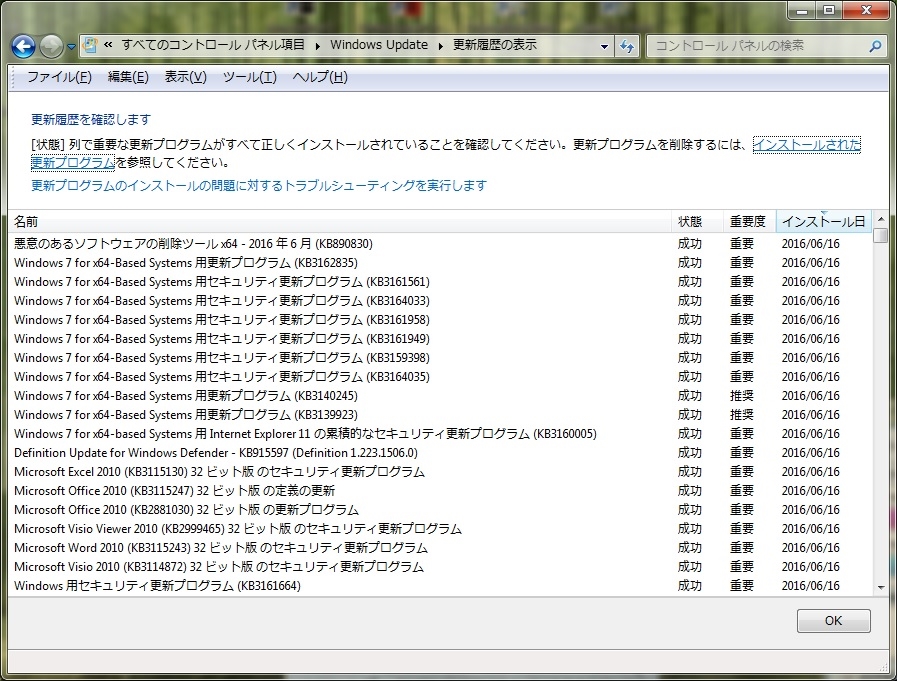Click 推奨 importance in KB3139923 row

(x=742, y=414)
